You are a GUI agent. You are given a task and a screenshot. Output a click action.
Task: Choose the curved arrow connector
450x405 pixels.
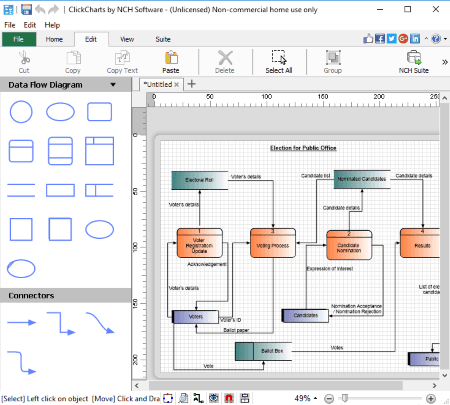coord(100,323)
